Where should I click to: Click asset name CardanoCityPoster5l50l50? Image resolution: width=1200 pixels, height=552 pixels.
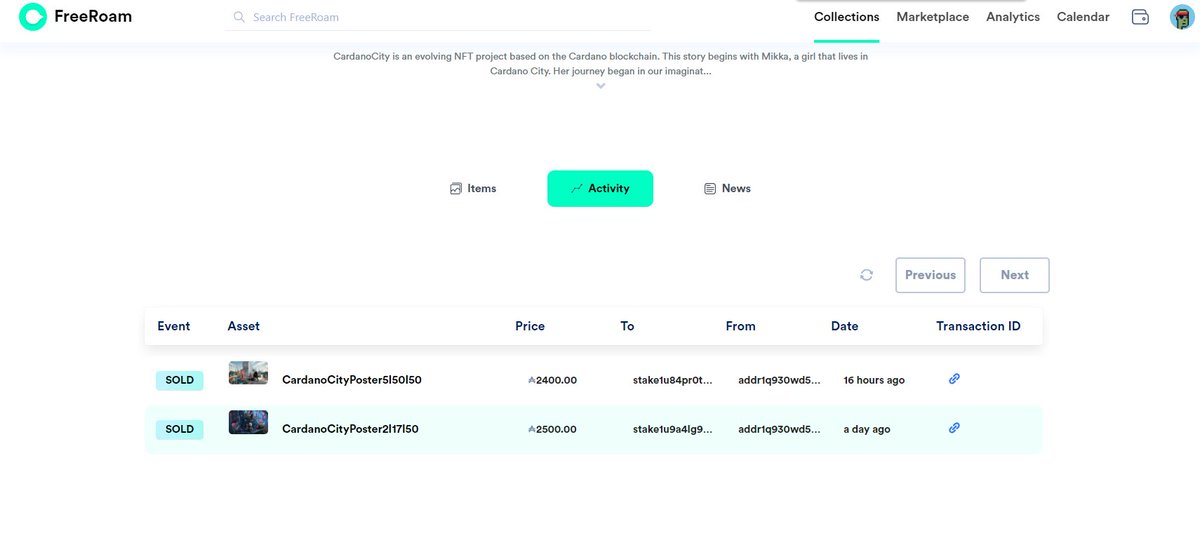click(352, 380)
